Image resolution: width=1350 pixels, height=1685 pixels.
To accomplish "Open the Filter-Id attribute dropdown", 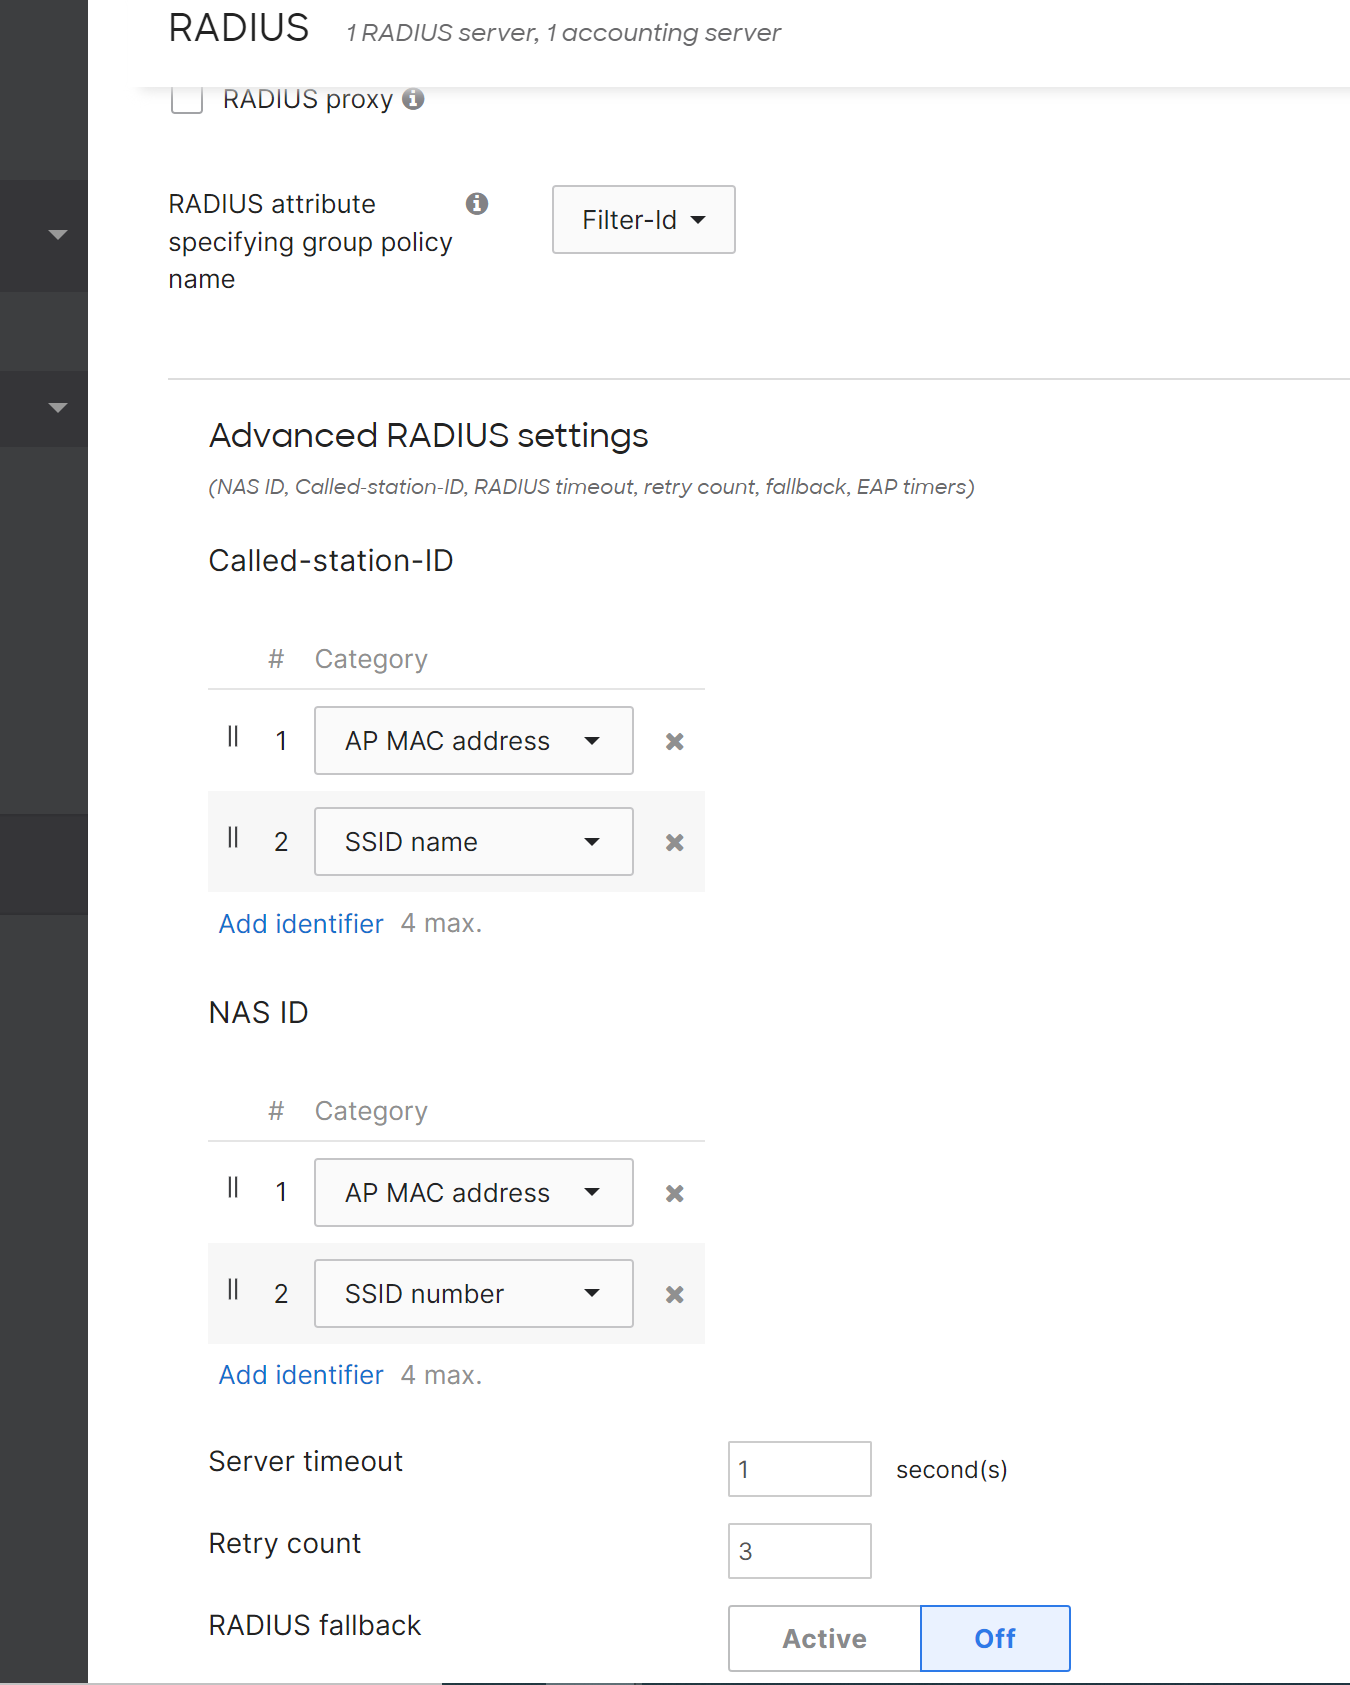I will [x=643, y=220].
